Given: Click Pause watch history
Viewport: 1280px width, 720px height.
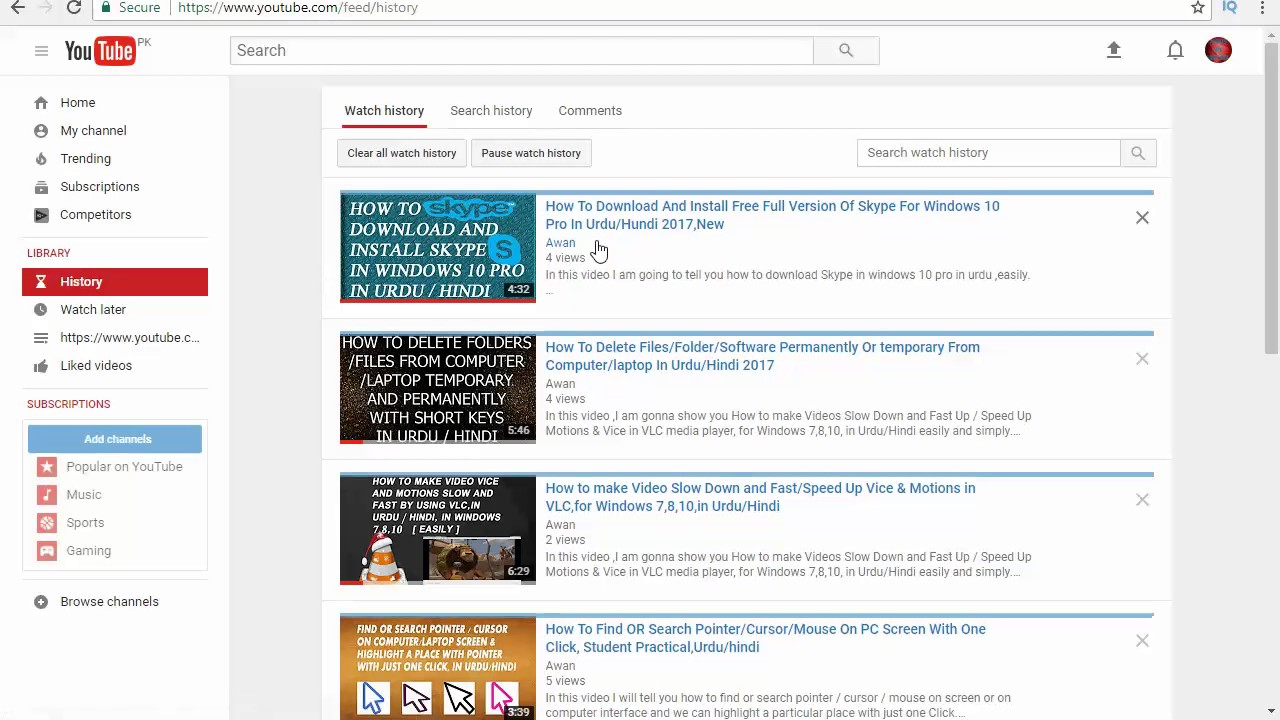Looking at the screenshot, I should click(531, 153).
